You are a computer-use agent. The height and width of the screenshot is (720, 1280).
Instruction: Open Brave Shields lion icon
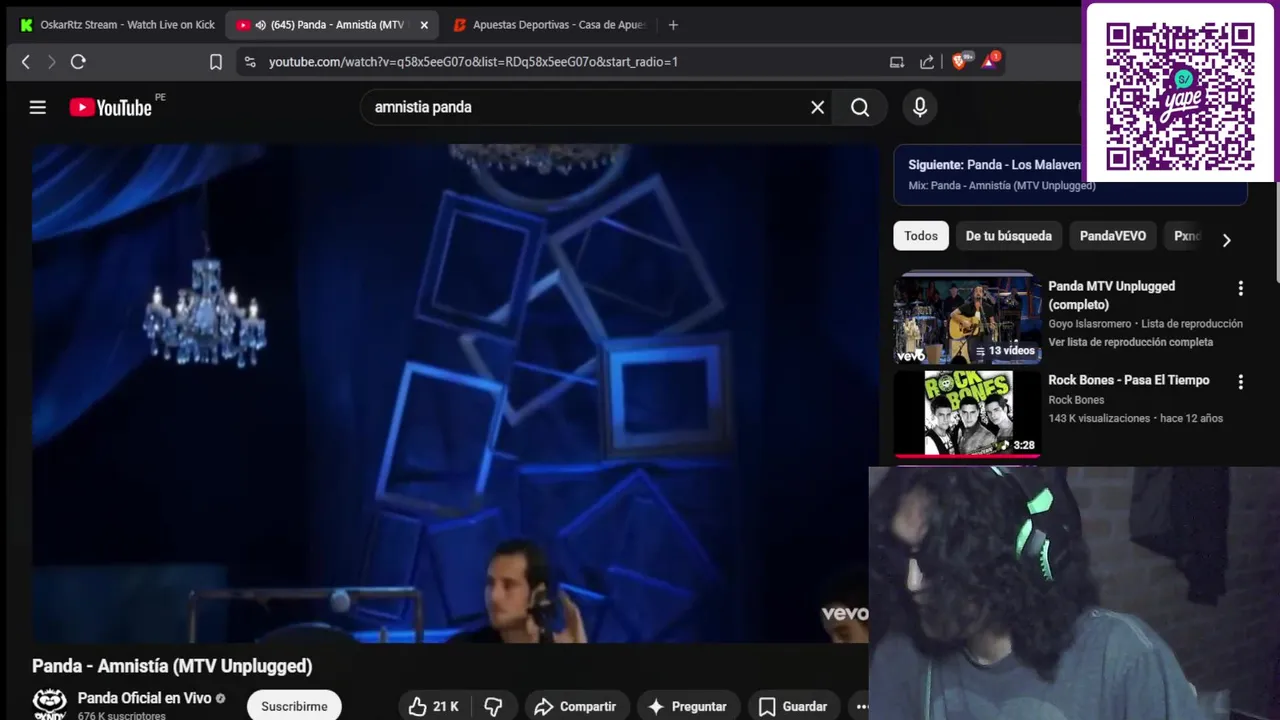[x=961, y=61]
